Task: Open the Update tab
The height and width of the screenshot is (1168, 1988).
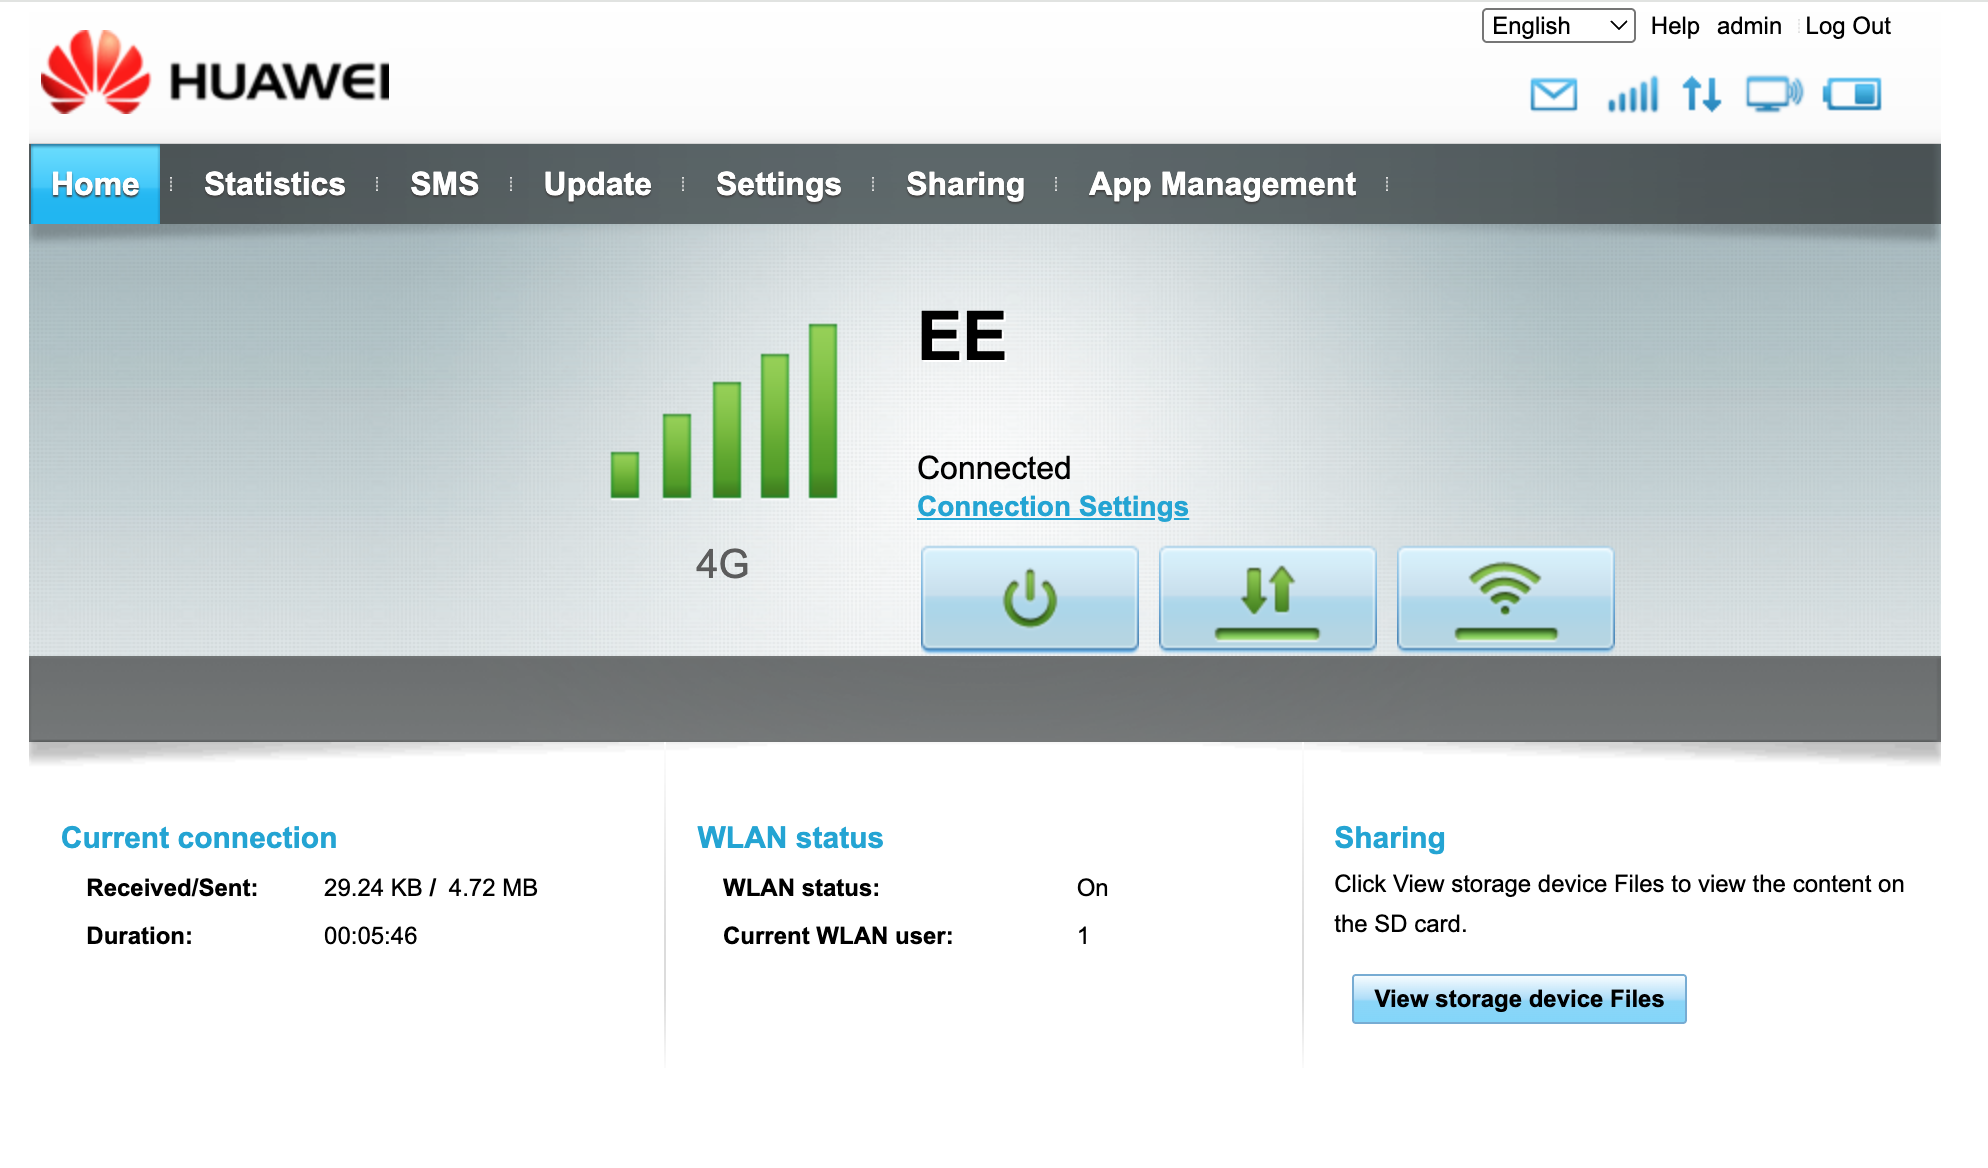Action: [598, 184]
